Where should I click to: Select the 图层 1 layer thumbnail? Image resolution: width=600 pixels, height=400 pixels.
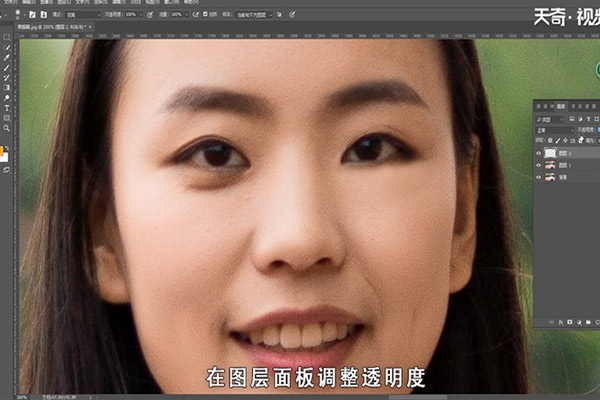(550, 165)
